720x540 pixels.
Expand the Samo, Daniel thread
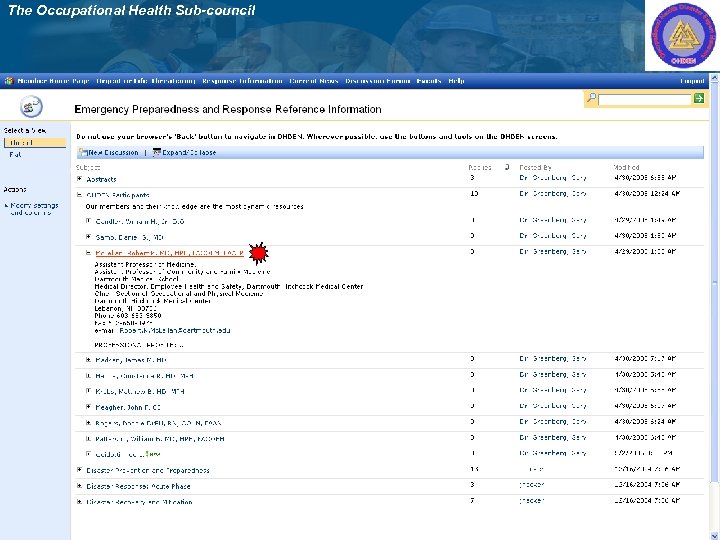(x=89, y=236)
